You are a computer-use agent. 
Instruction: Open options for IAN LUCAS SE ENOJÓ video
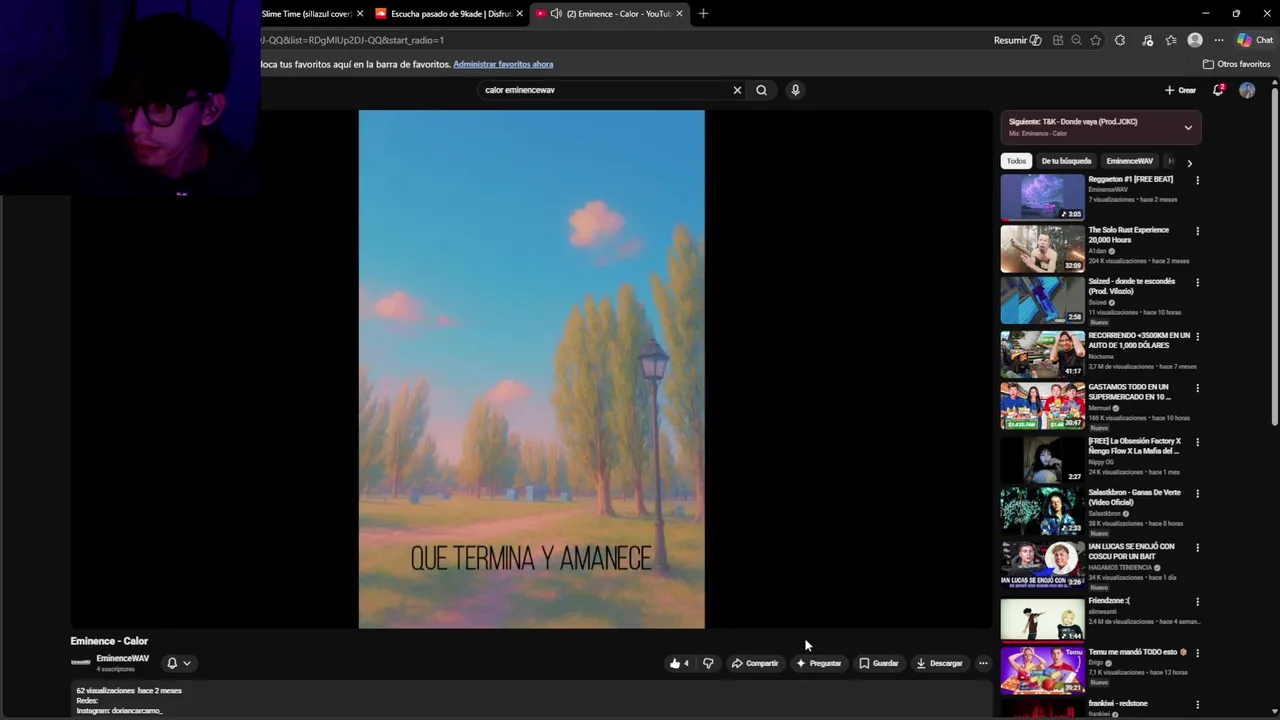point(1197,548)
